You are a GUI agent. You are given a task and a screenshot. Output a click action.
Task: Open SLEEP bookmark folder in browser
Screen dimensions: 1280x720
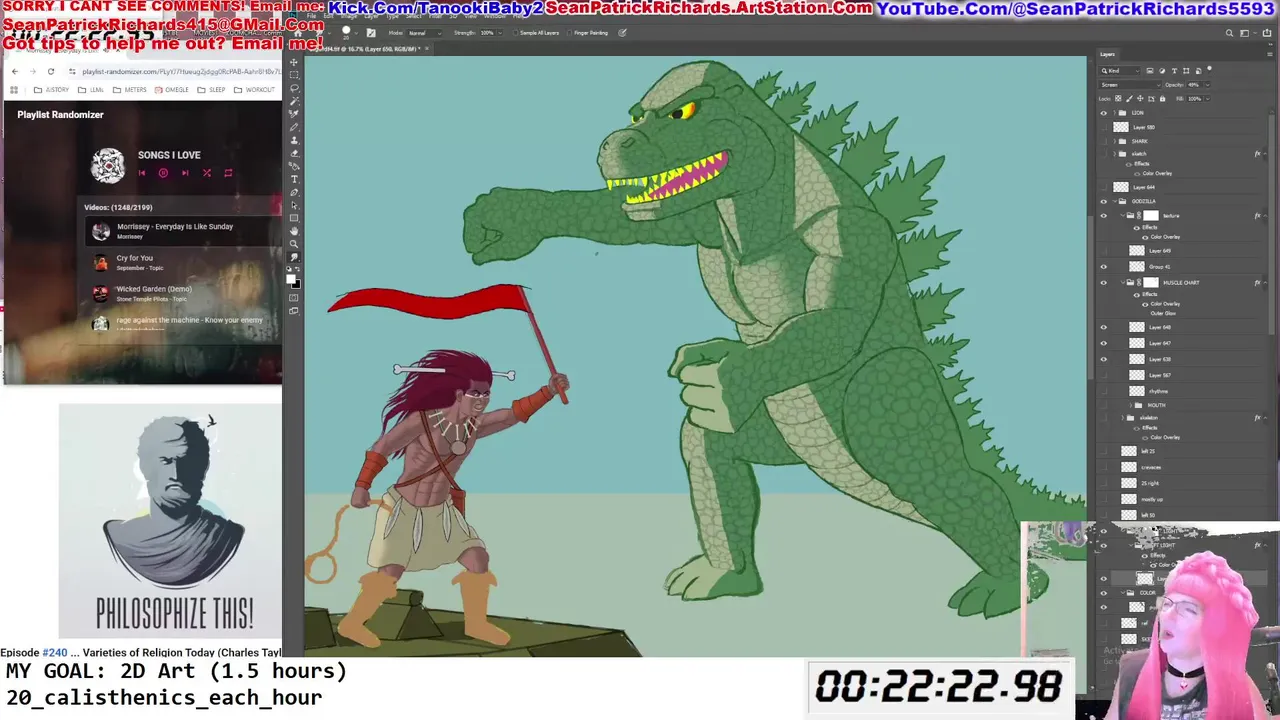coord(211,90)
